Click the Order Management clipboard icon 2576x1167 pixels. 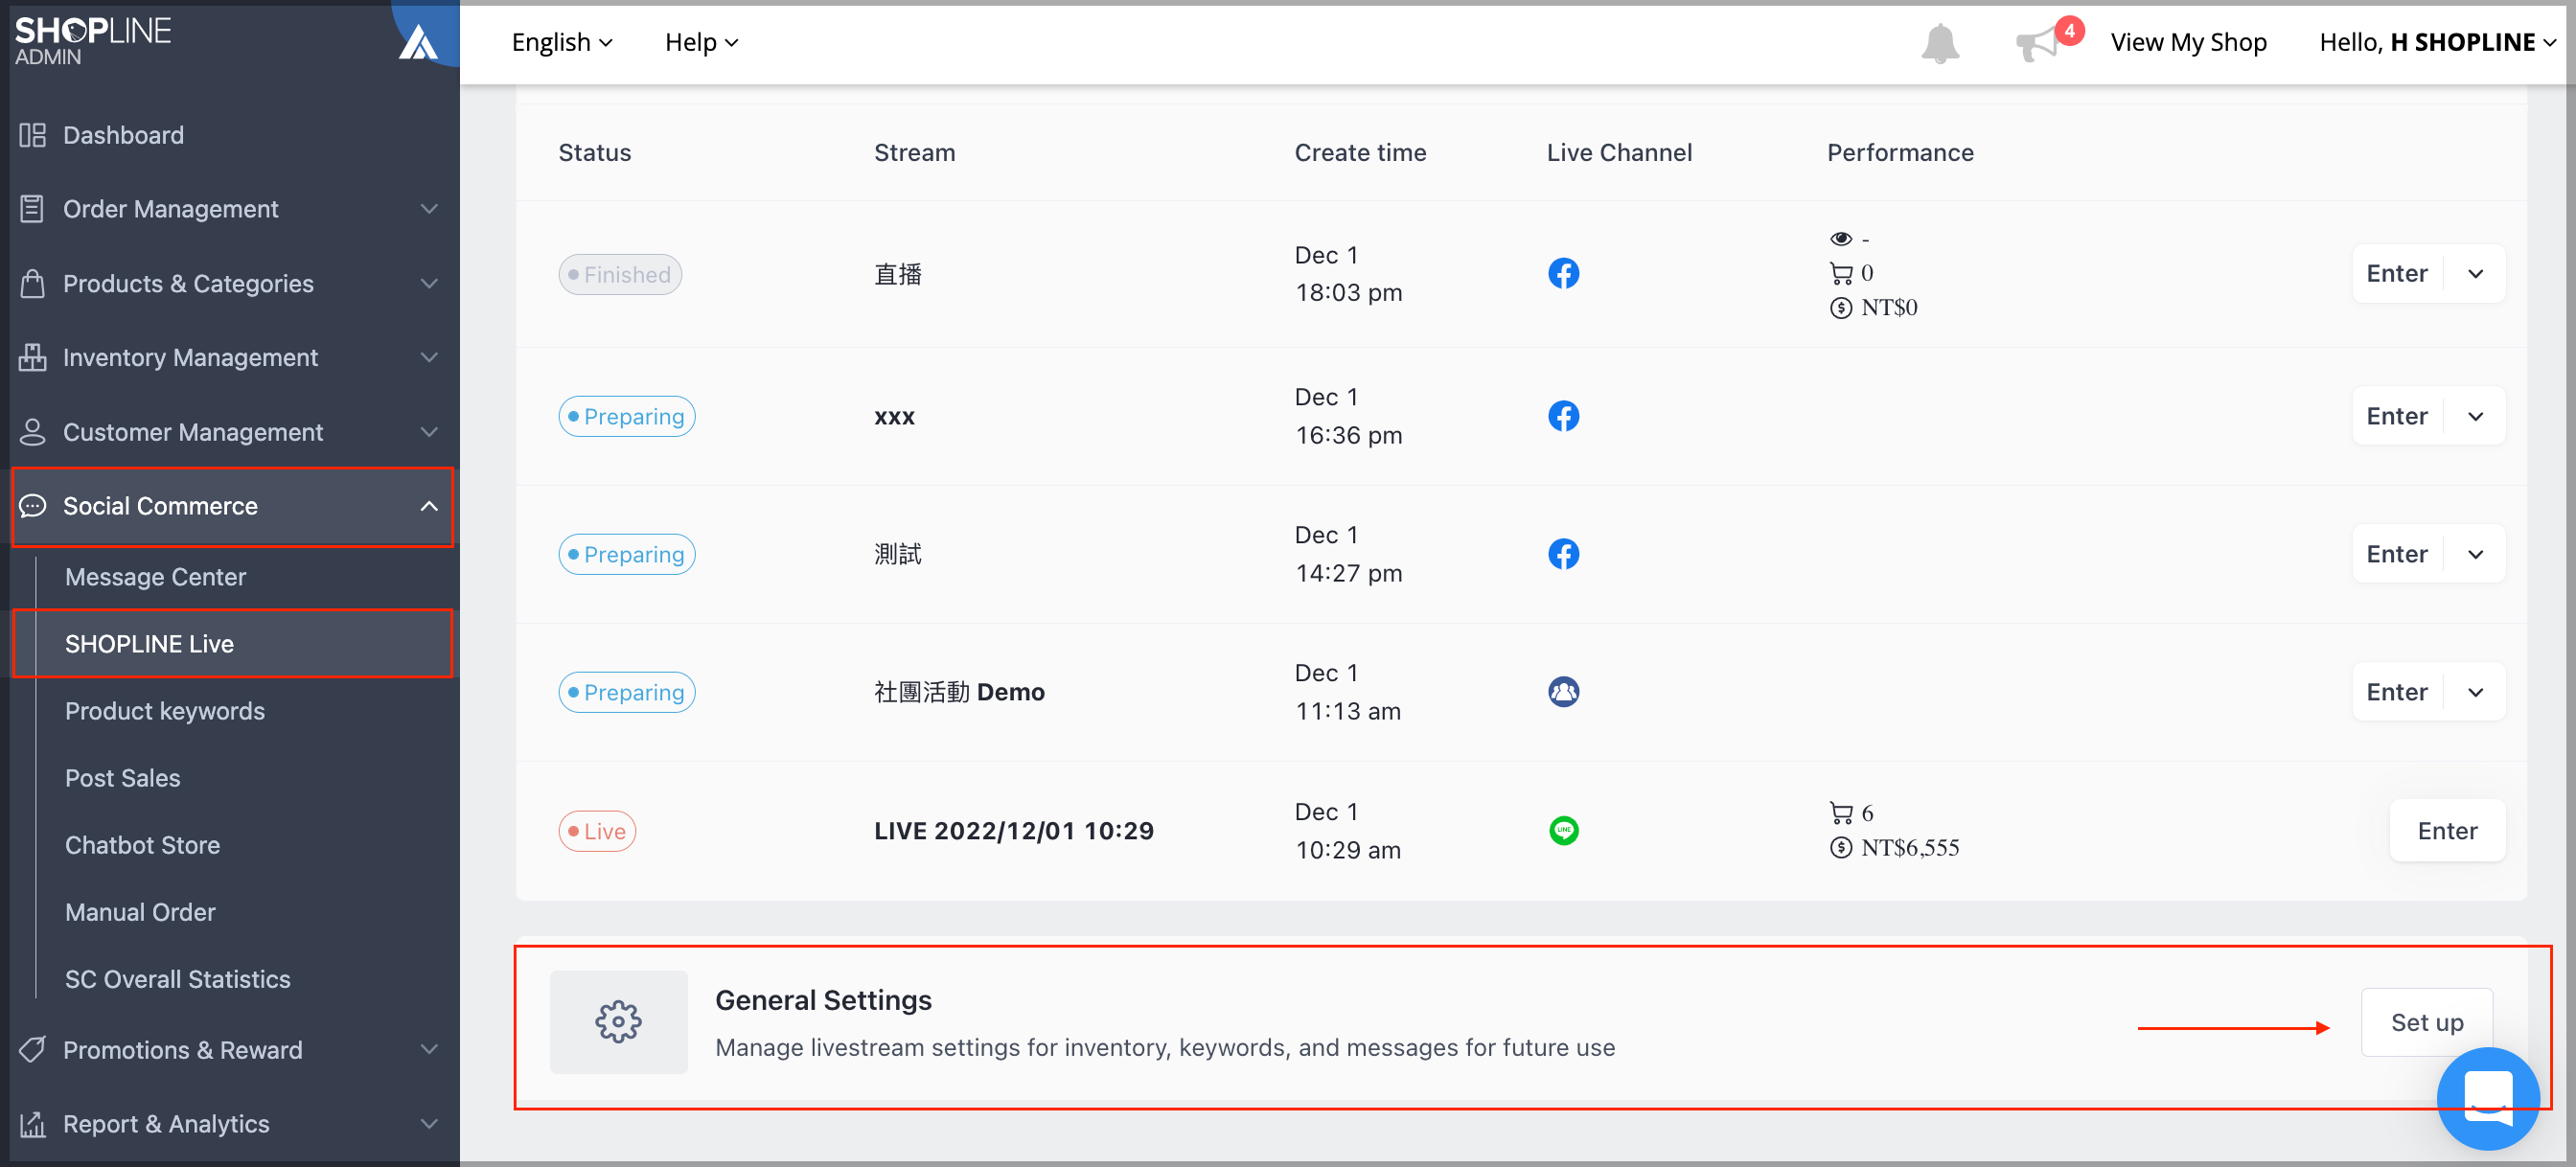pyautogui.click(x=32, y=209)
